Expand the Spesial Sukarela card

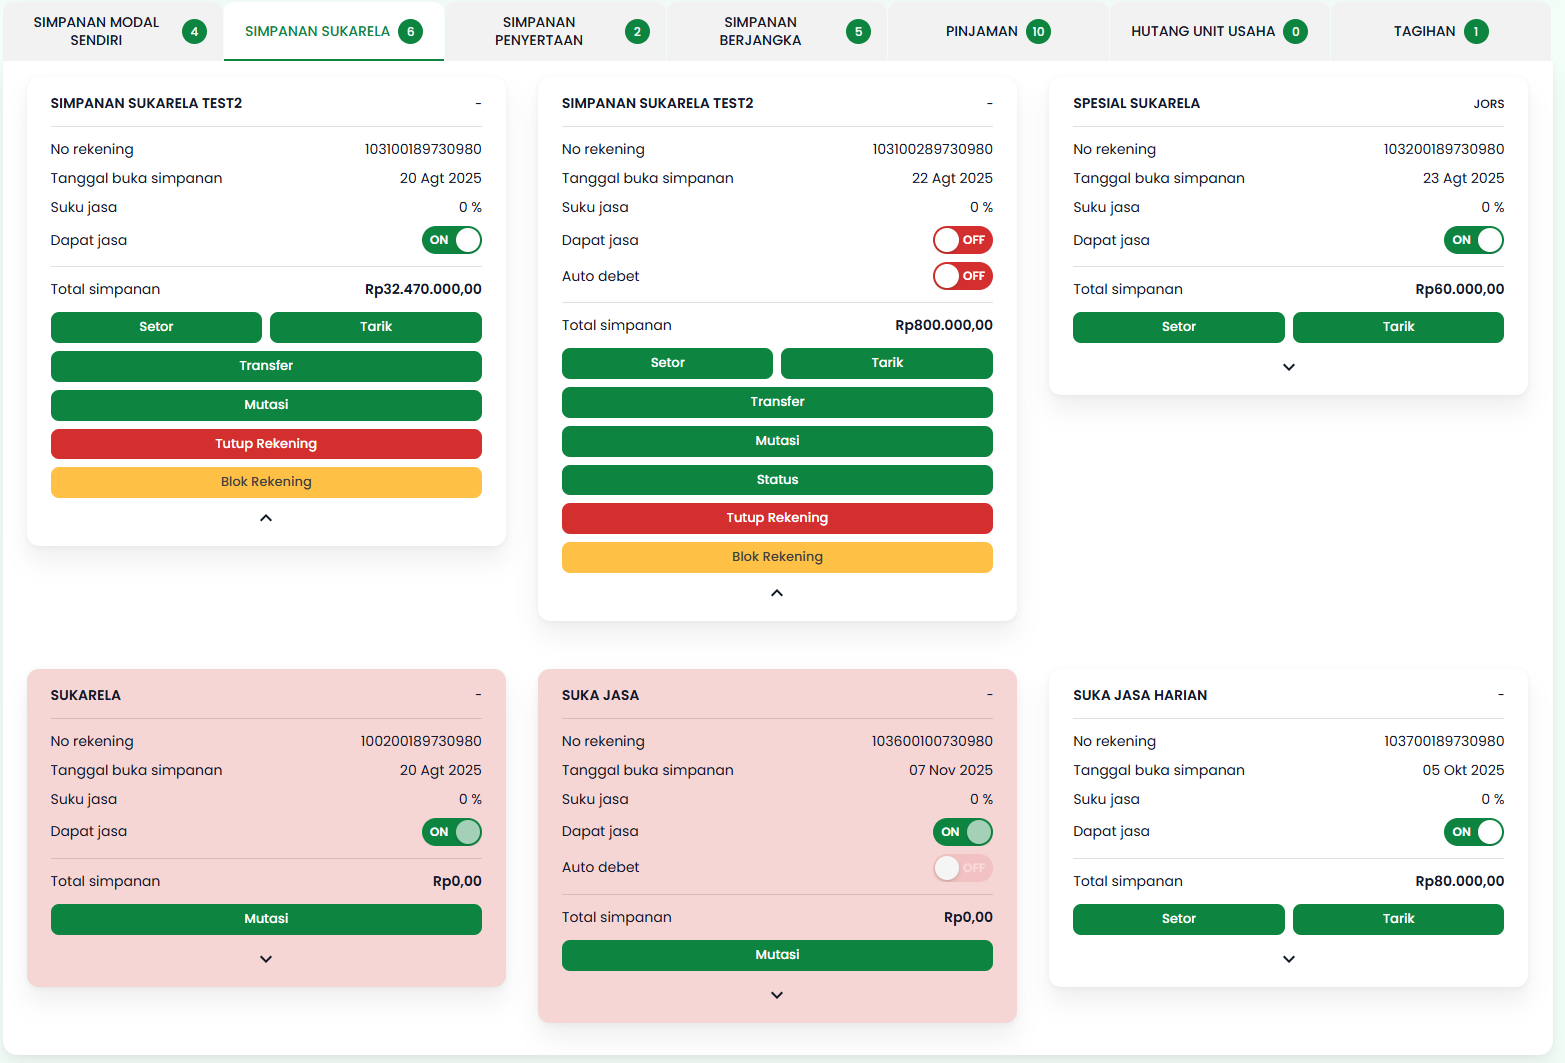coord(1288,367)
